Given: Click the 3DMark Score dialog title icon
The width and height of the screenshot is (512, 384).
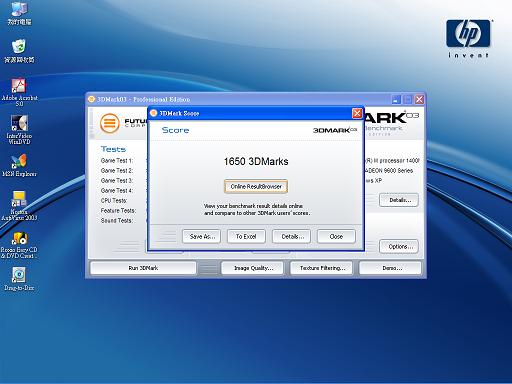Looking at the screenshot, I should (153, 113).
